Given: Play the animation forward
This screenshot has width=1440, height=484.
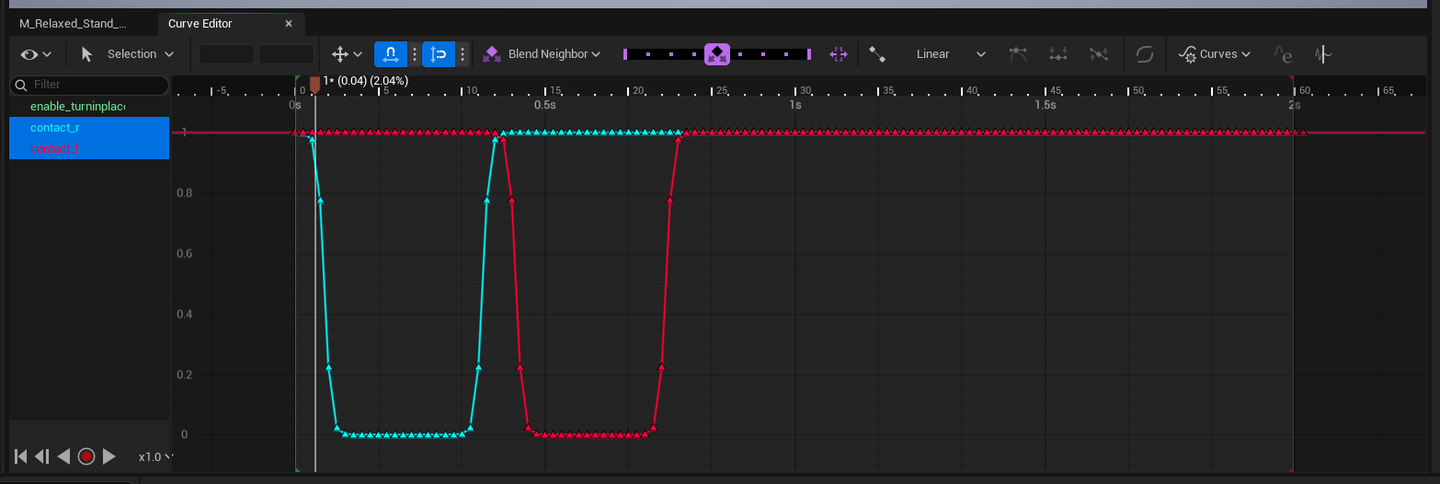Looking at the screenshot, I should pos(109,456).
